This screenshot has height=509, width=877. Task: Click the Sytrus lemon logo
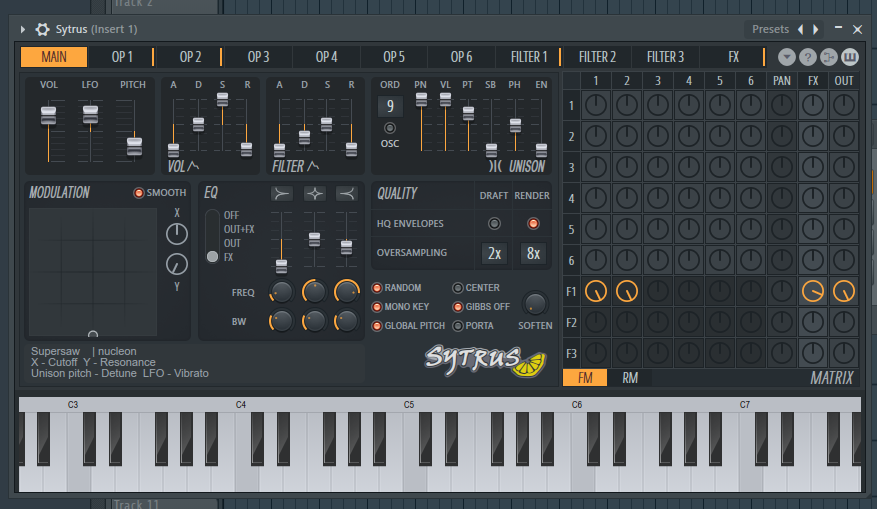click(x=484, y=360)
